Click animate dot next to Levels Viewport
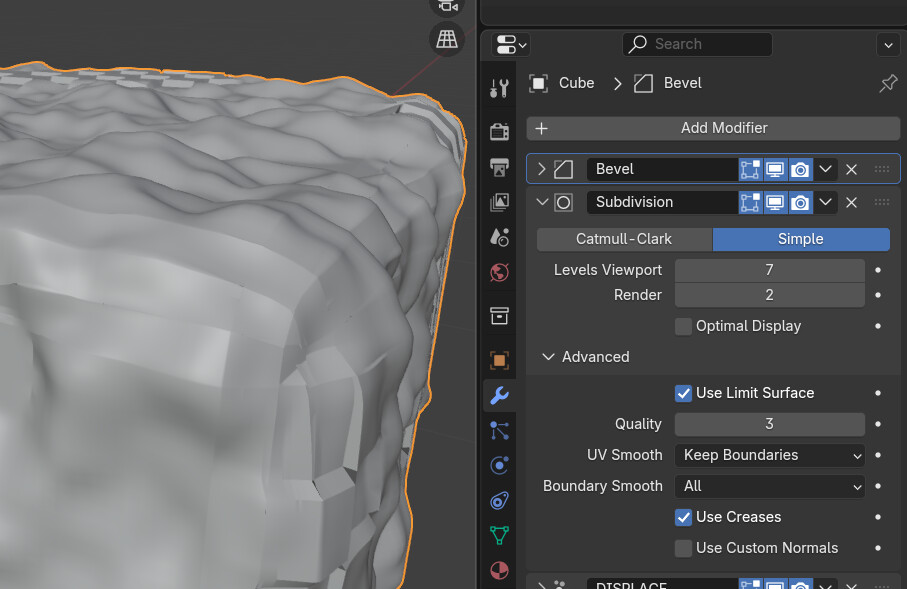Screen dimensions: 907x589 tap(878, 270)
